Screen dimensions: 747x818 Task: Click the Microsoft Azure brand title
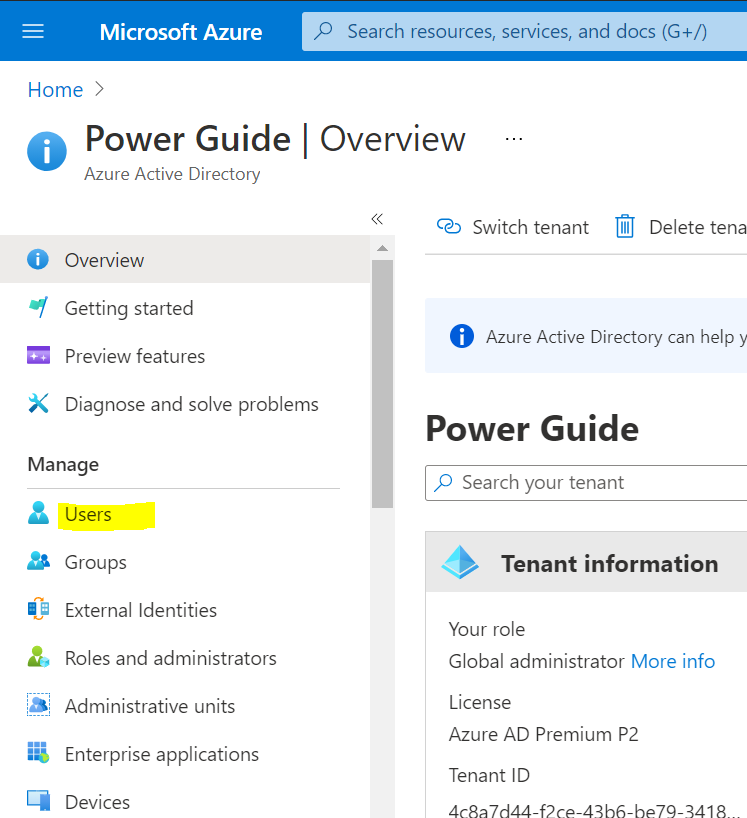(180, 32)
